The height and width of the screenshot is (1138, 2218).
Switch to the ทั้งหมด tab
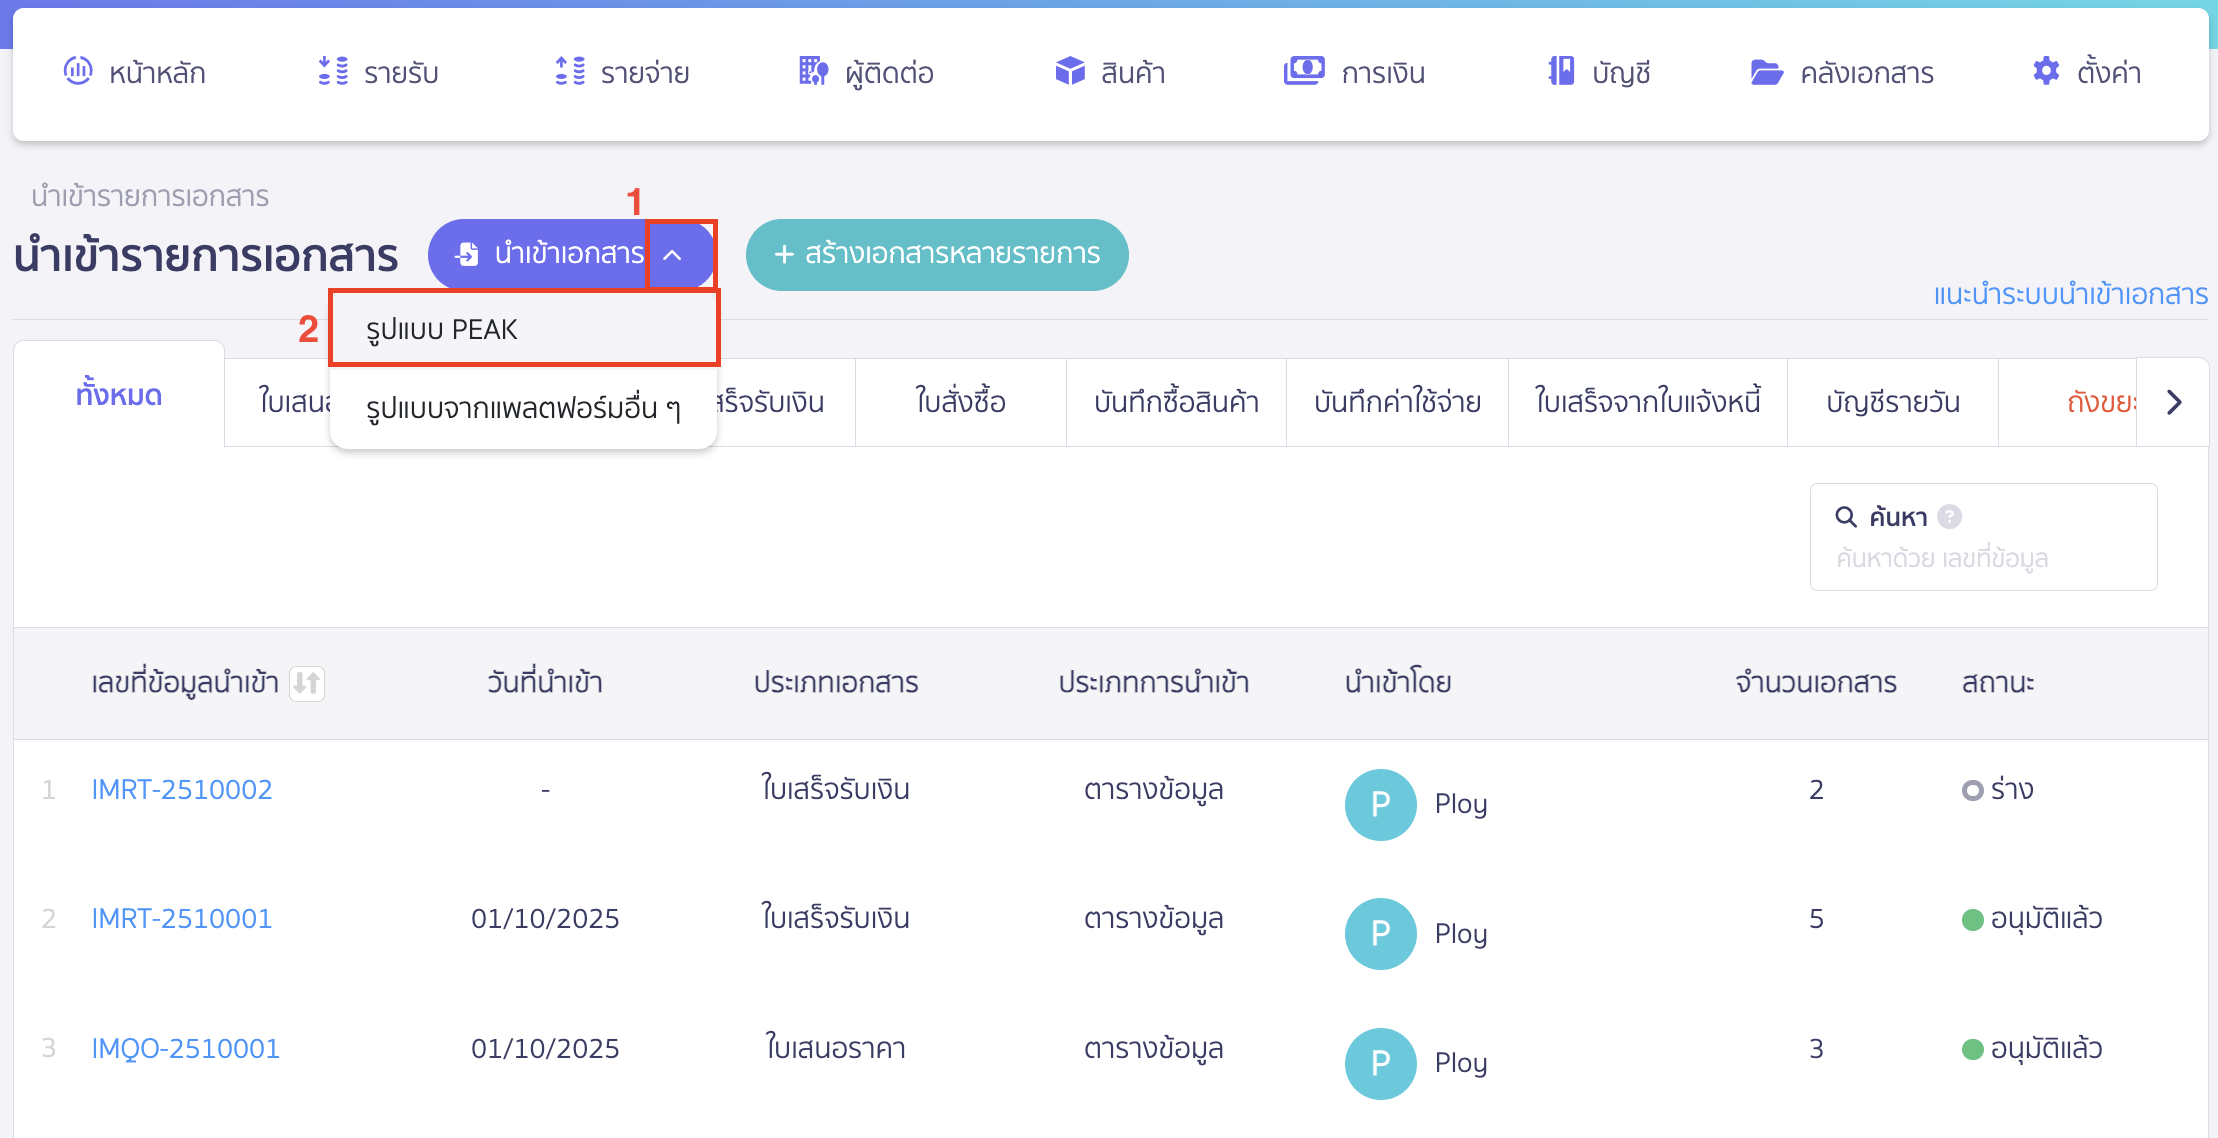point(118,394)
